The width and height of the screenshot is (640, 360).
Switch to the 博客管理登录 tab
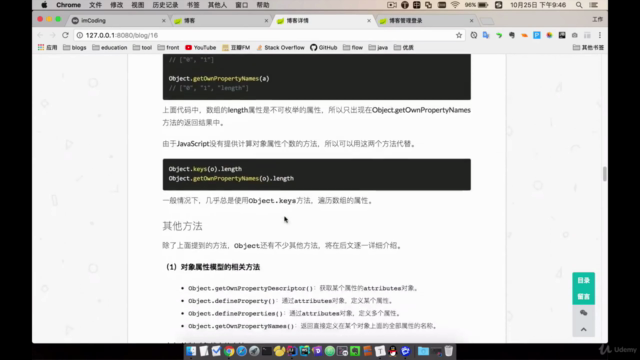[x=426, y=20]
